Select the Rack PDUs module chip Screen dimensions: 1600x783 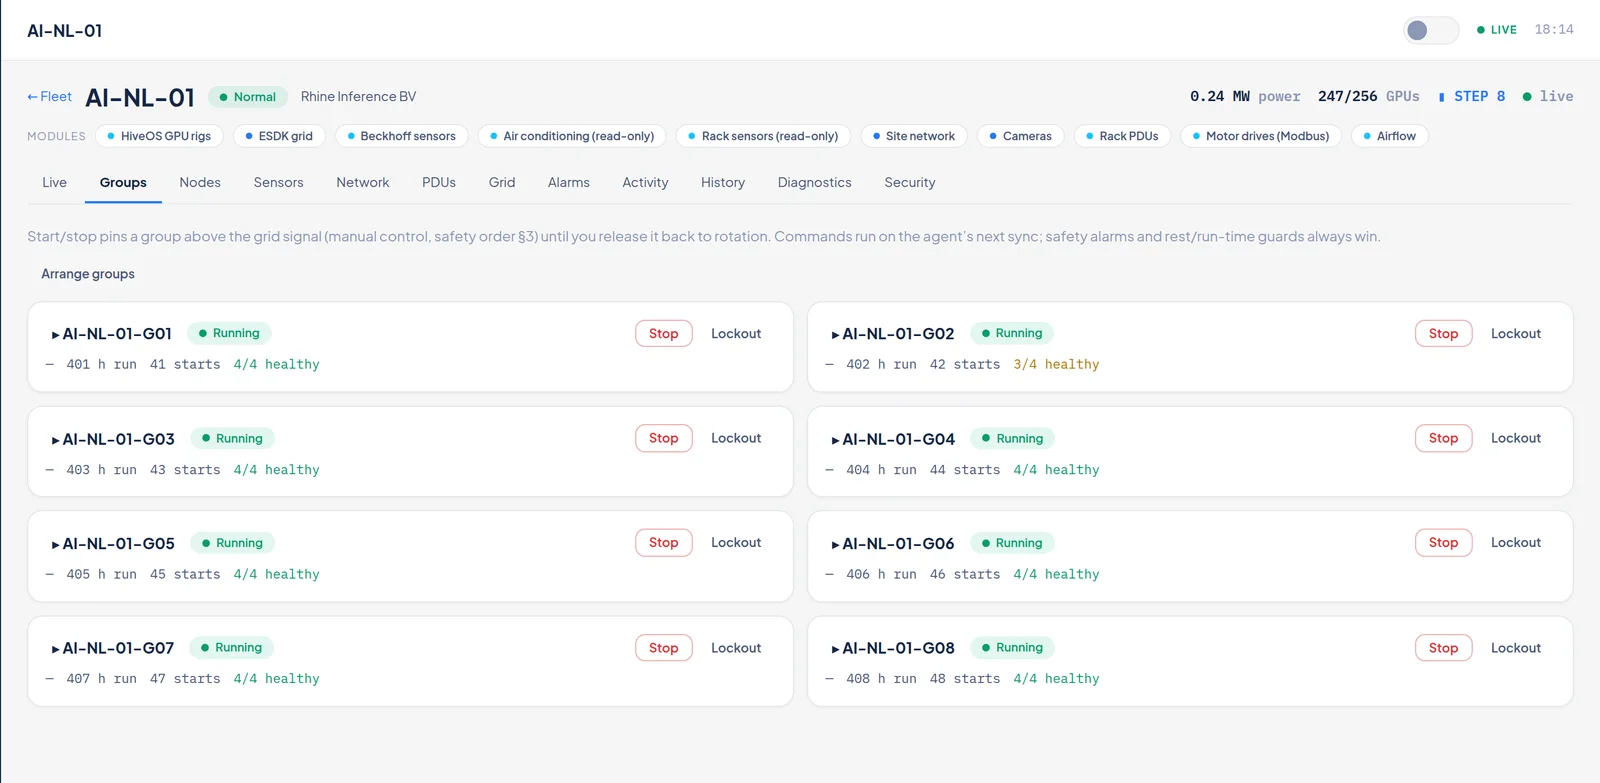[1123, 136]
